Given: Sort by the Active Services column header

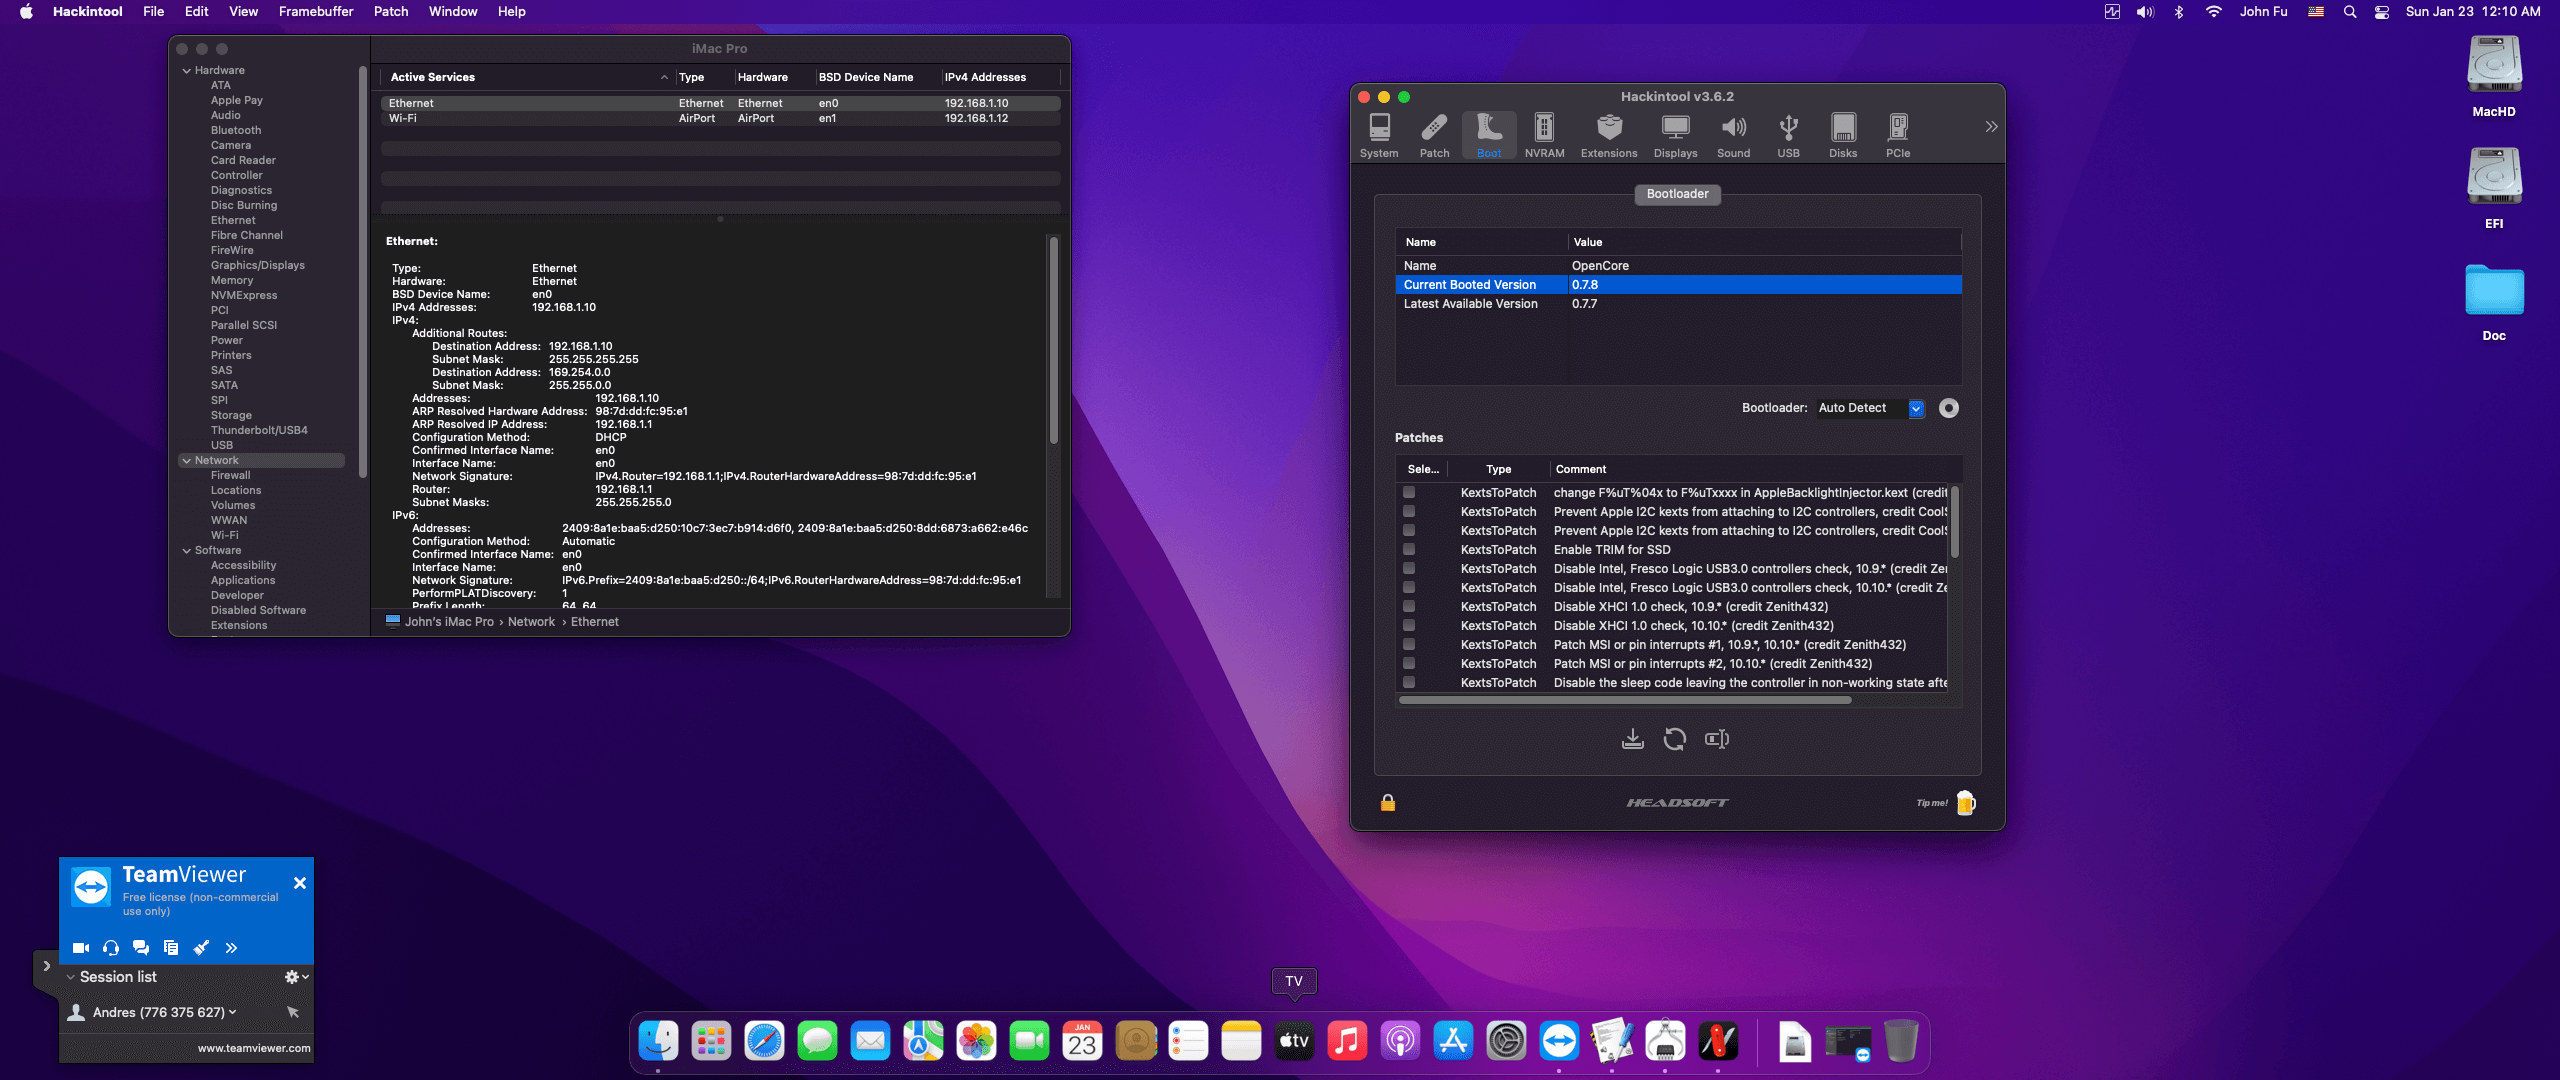Looking at the screenshot, I should (528, 77).
